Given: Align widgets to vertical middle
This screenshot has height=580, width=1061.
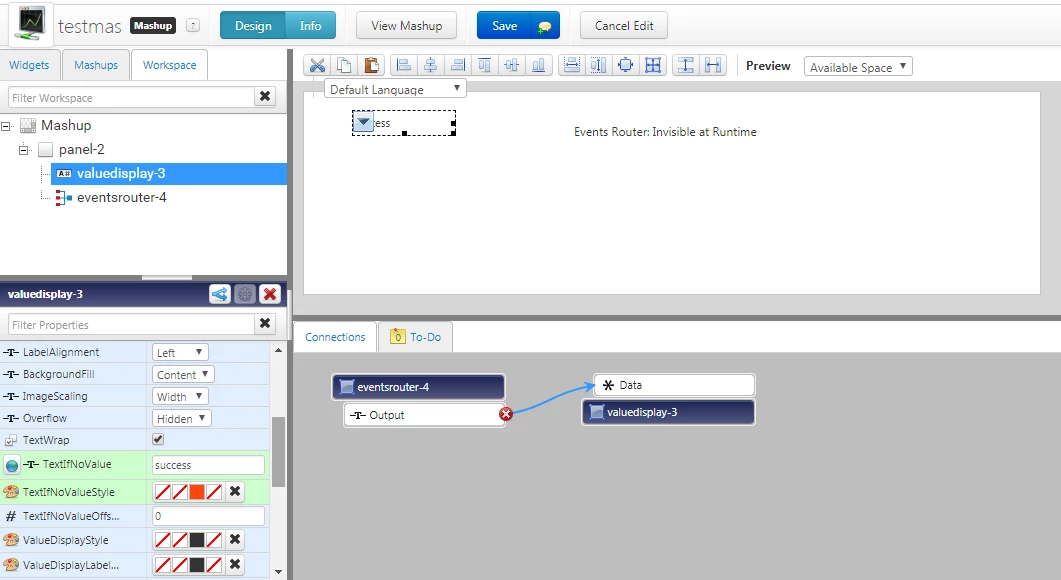Looking at the screenshot, I should point(512,66).
